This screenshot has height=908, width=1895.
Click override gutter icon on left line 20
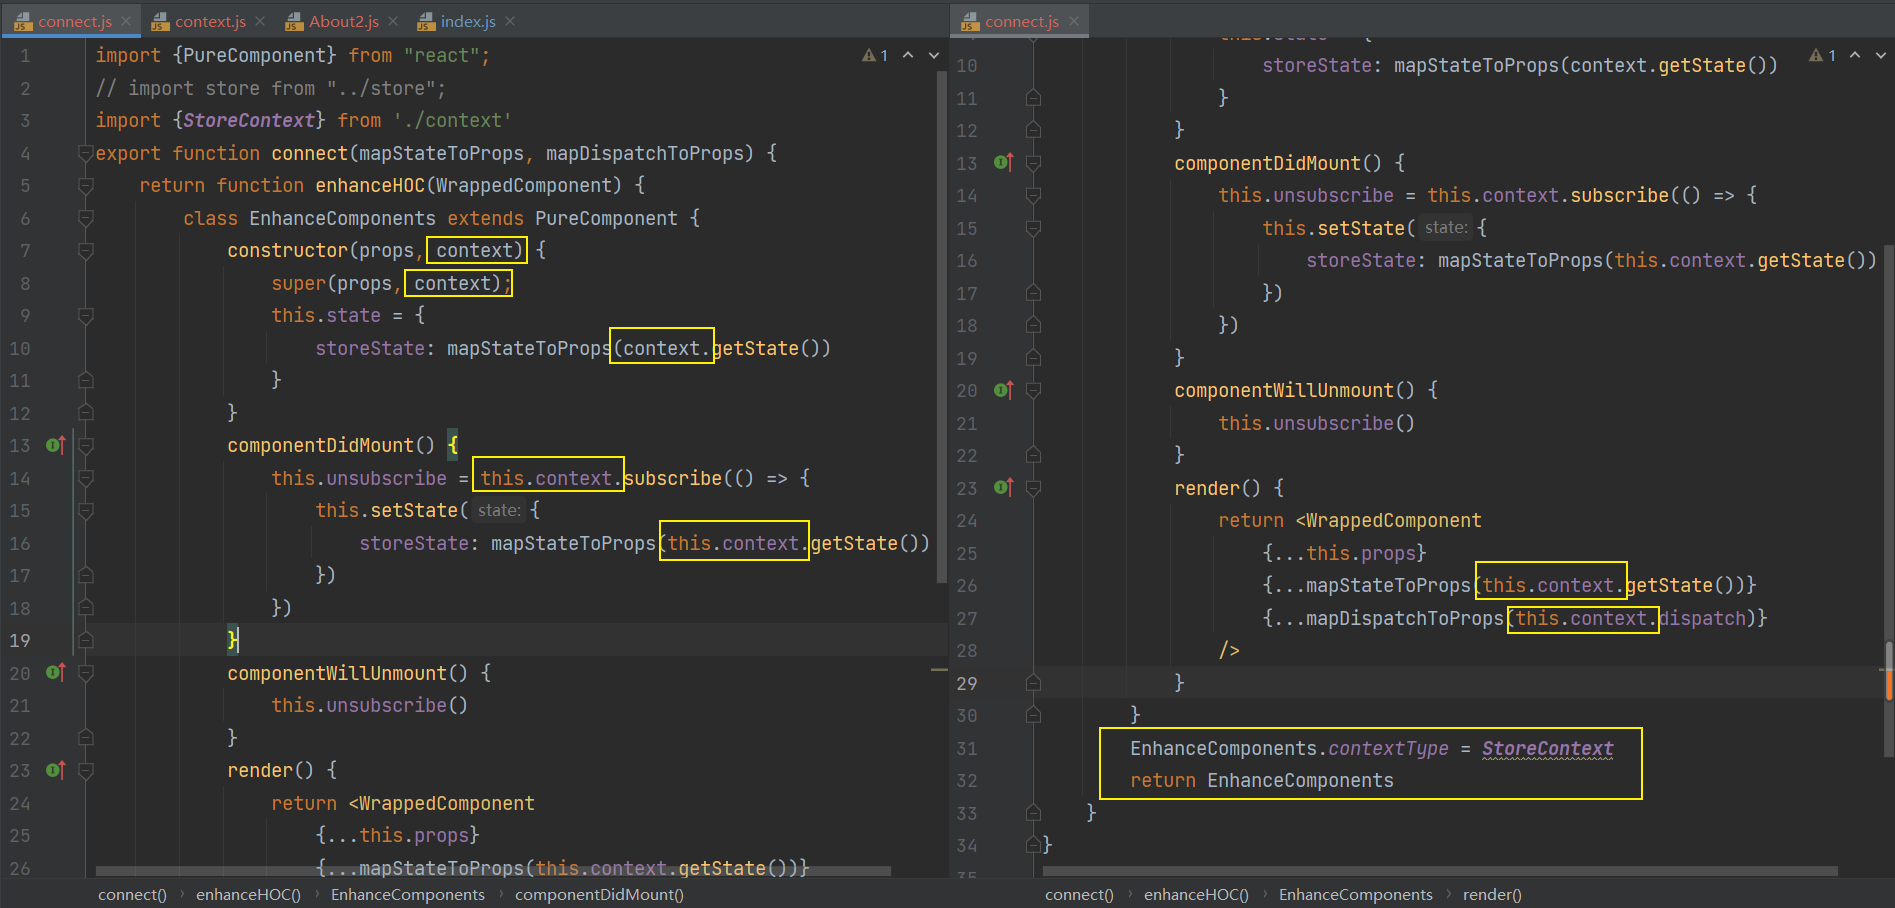pyautogui.click(x=56, y=673)
